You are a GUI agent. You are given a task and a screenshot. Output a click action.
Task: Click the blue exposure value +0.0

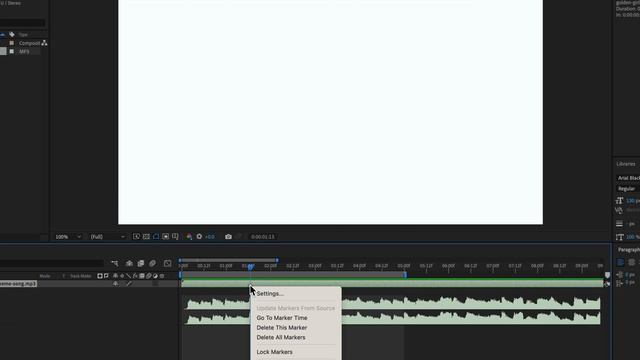coord(210,237)
